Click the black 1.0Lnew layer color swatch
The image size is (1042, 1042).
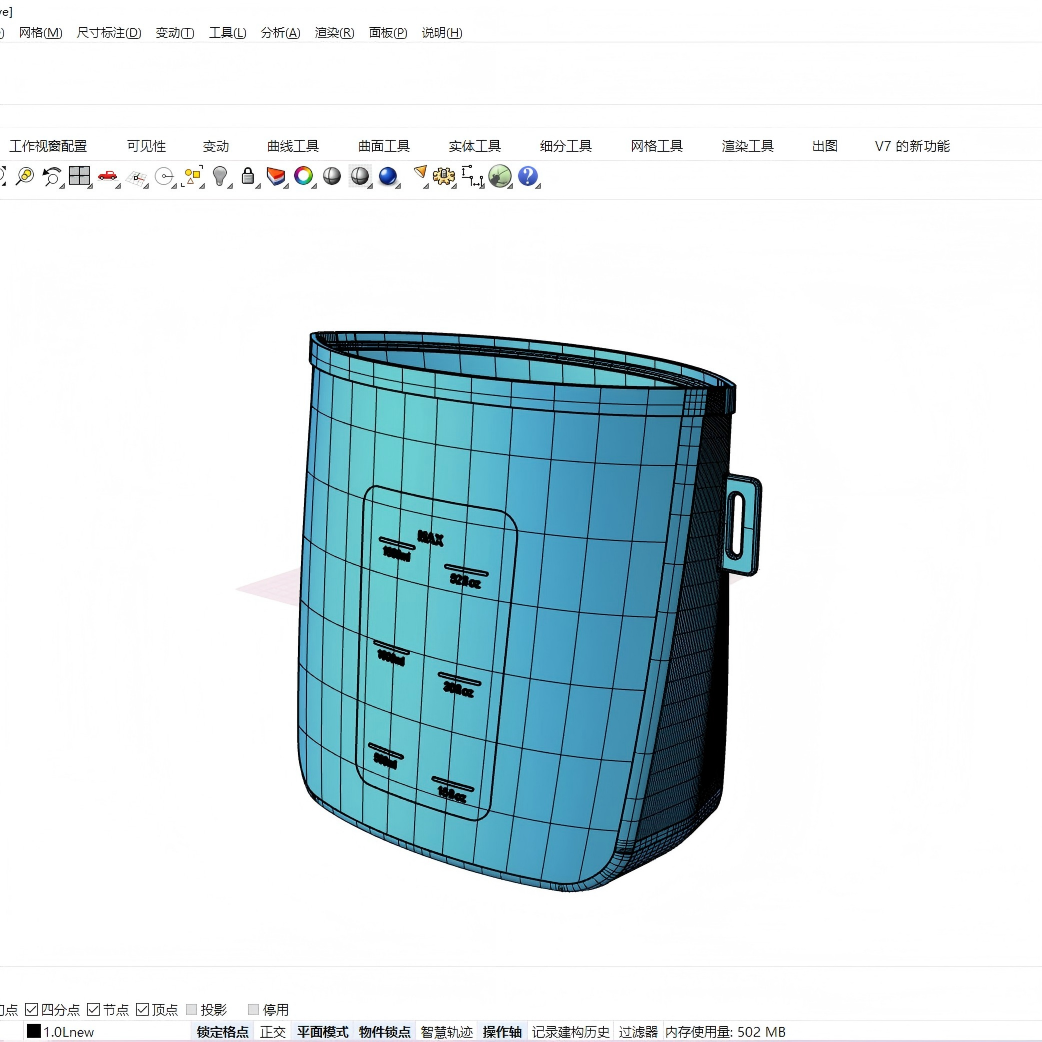(x=34, y=1032)
